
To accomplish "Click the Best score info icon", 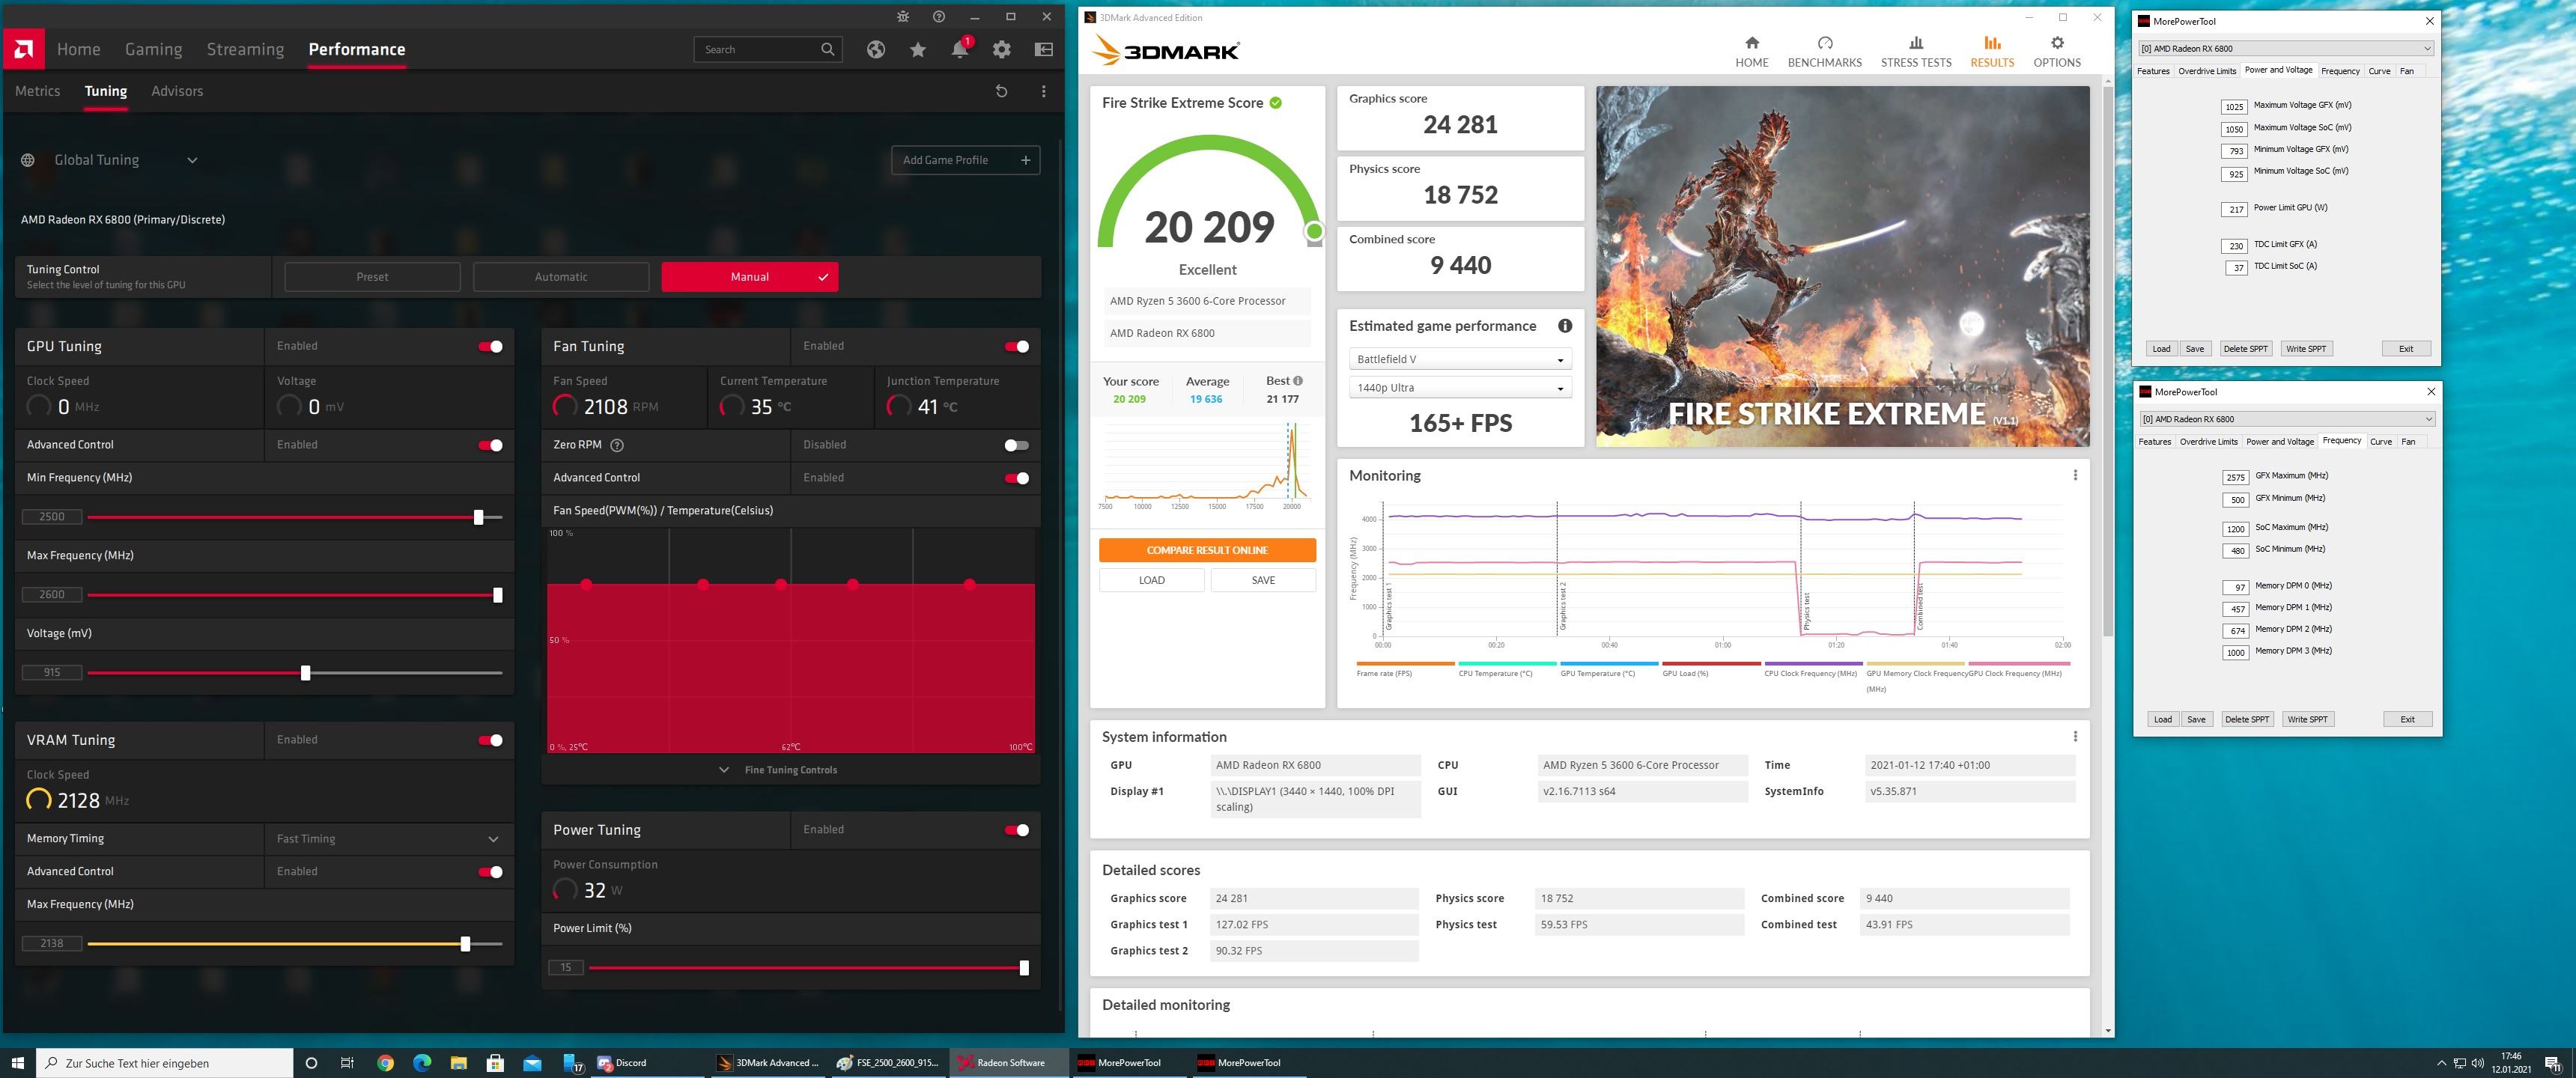I will 1298,381.
